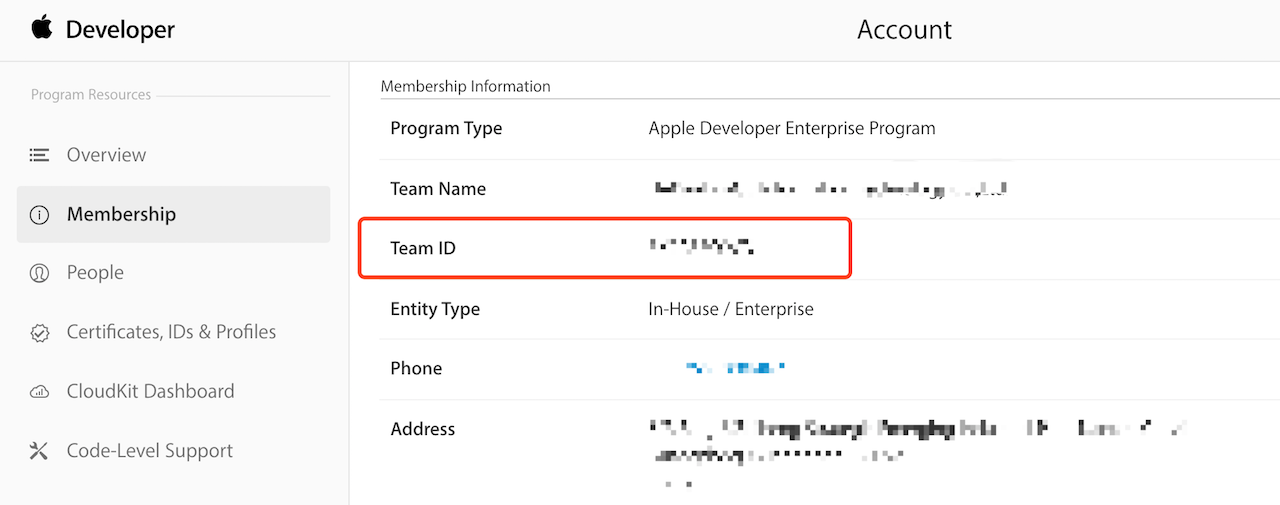The height and width of the screenshot is (505, 1280).
Task: Click the Apple logo icon
Action: tap(42, 28)
